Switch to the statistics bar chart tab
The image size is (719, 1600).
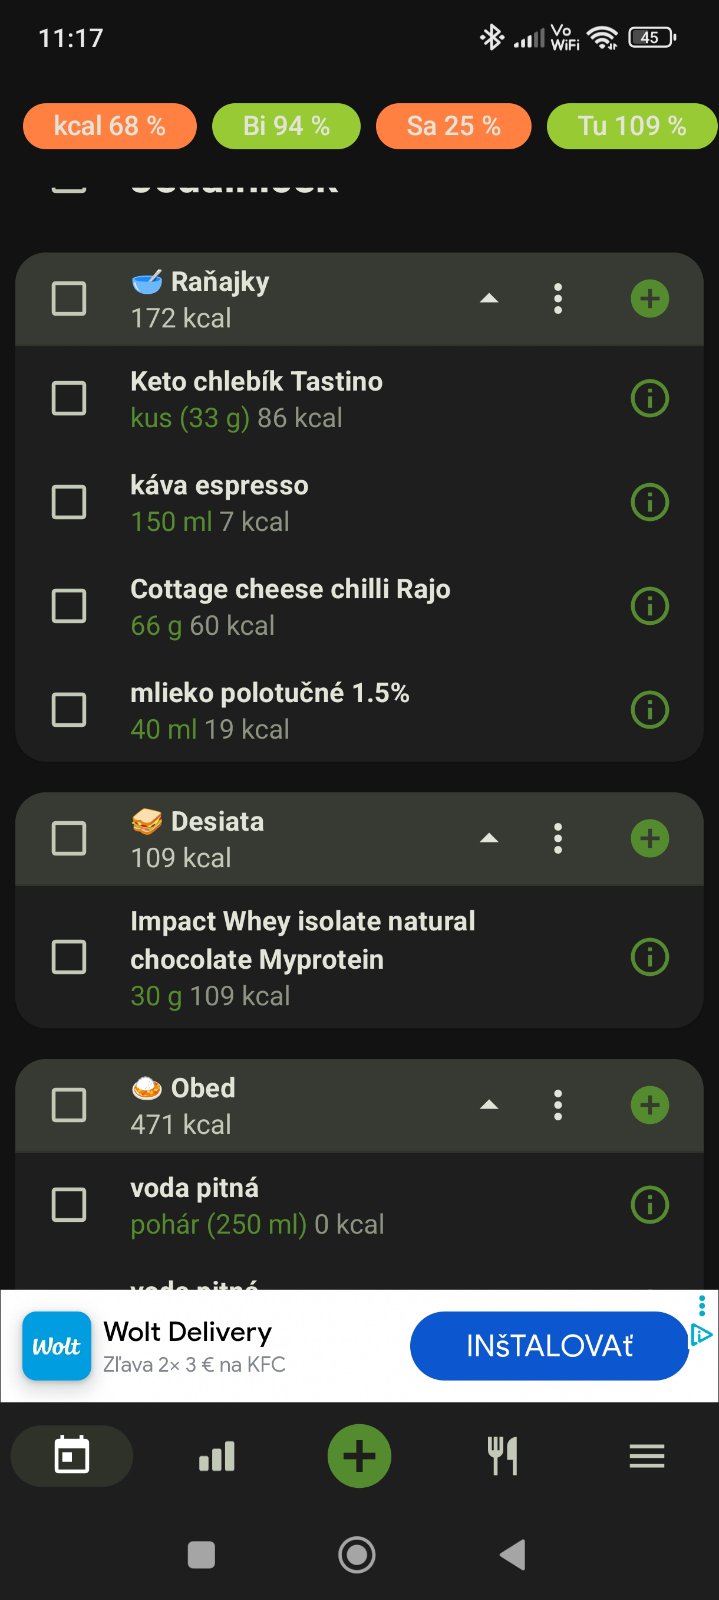pyautogui.click(x=217, y=1456)
